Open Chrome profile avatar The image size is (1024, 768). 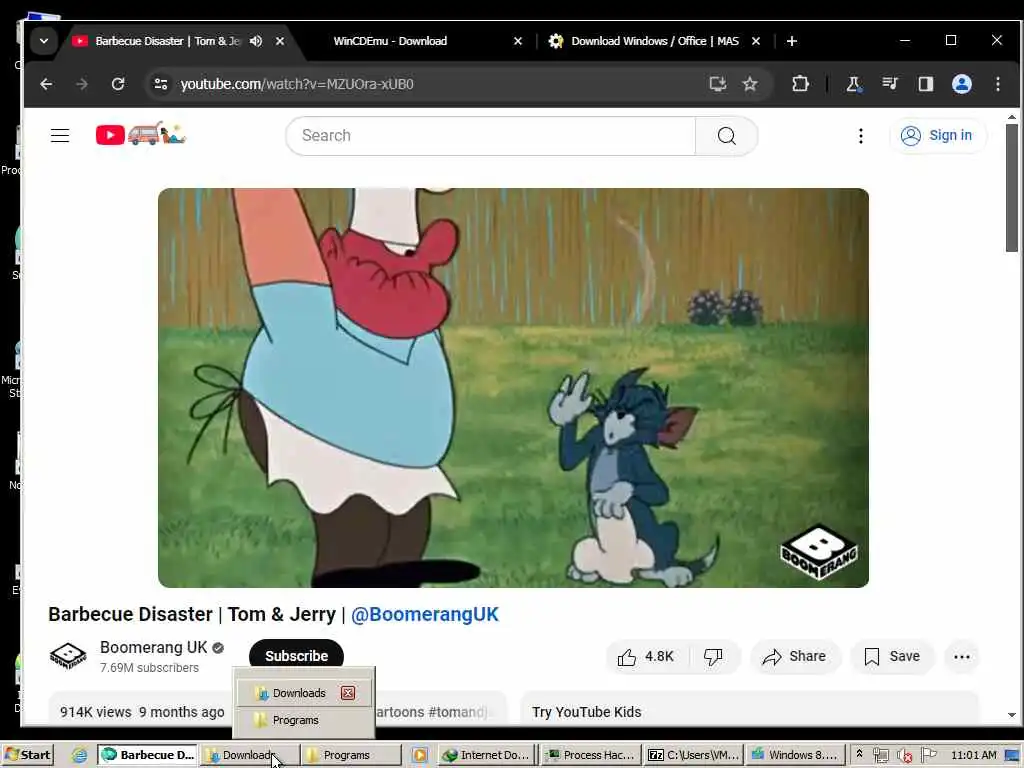pyautogui.click(x=961, y=84)
